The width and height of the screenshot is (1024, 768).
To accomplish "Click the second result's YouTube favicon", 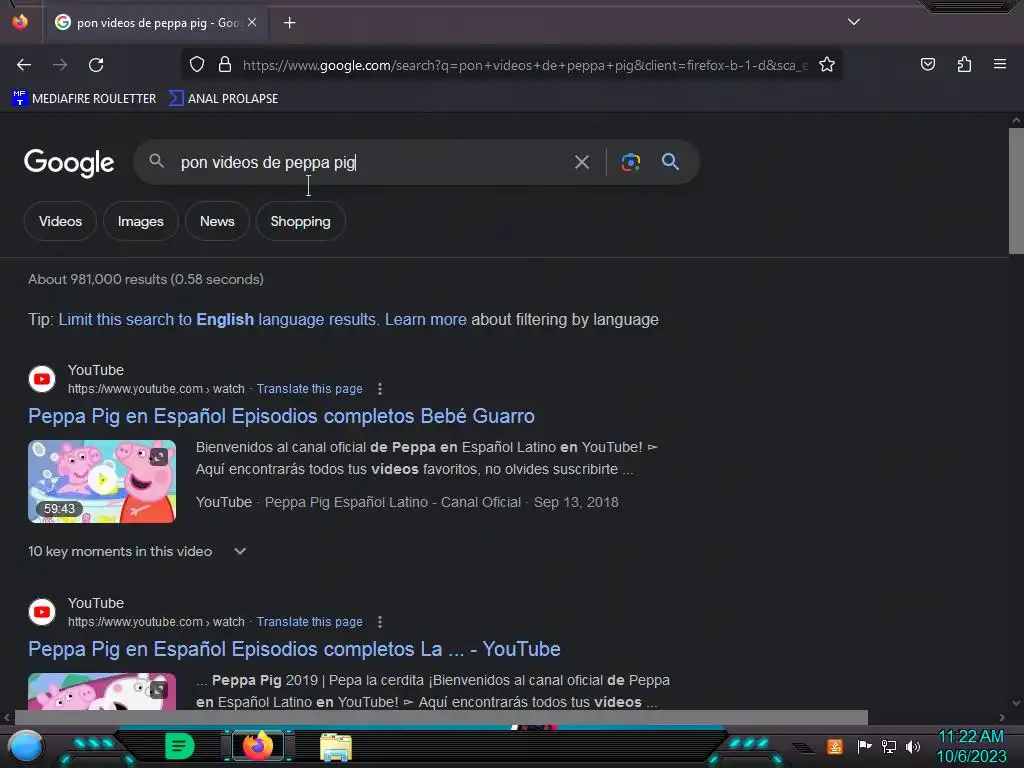I will 42,612.
